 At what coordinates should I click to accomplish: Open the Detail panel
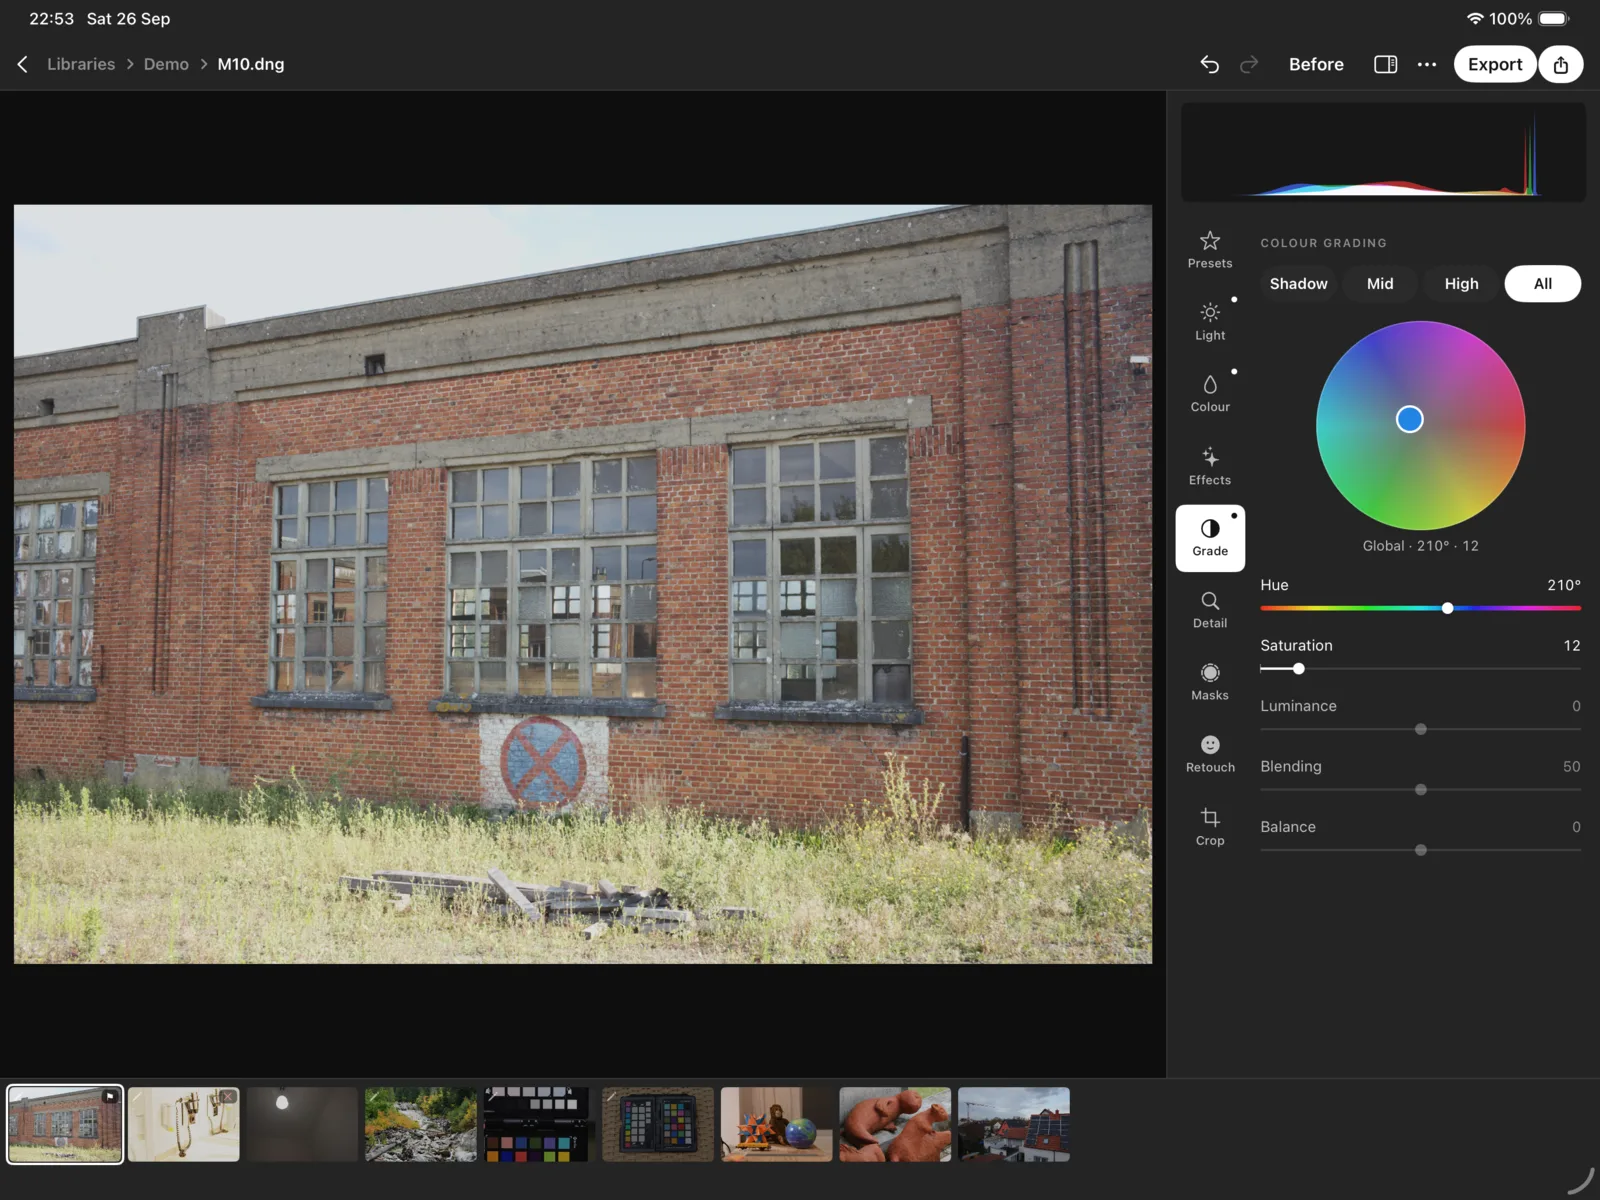click(x=1210, y=610)
